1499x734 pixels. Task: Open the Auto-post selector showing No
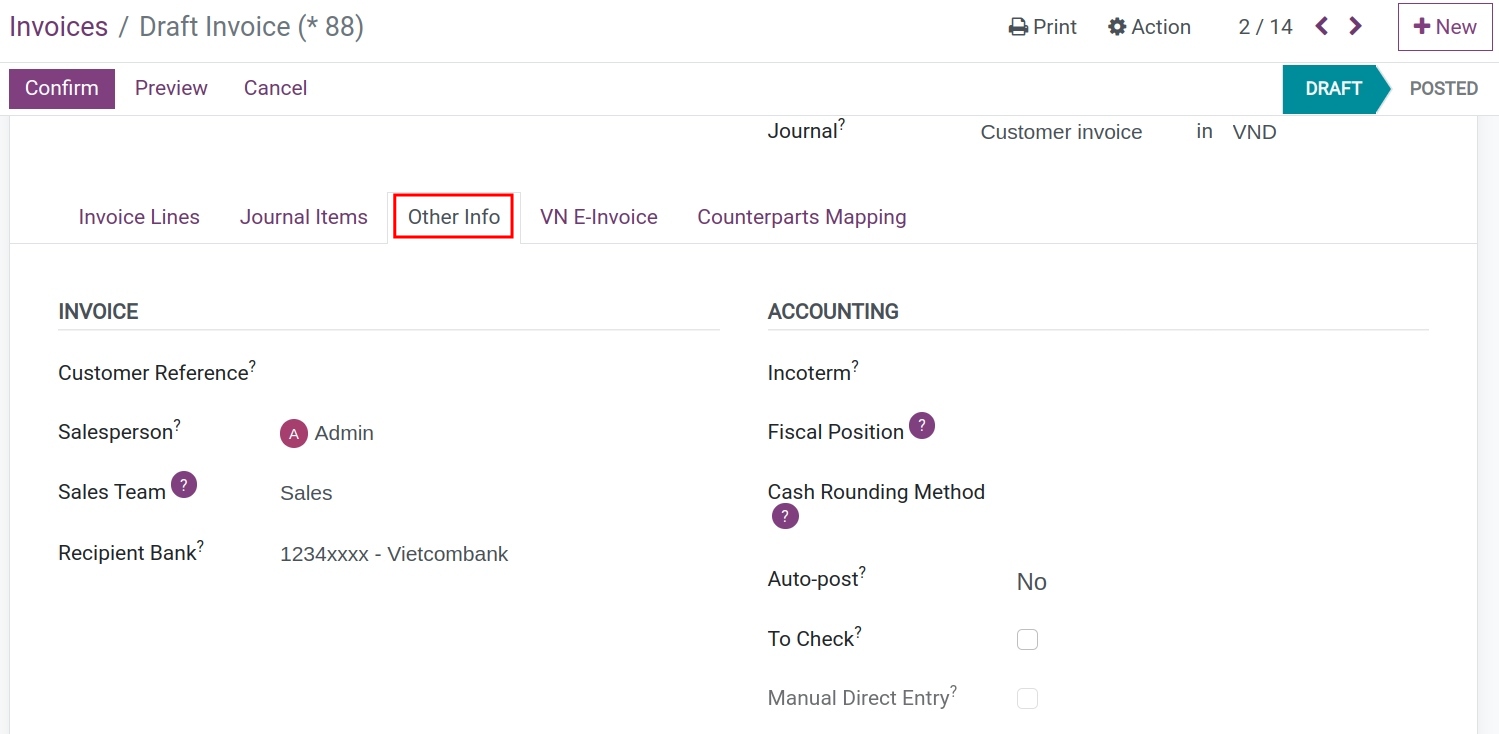click(x=1031, y=581)
